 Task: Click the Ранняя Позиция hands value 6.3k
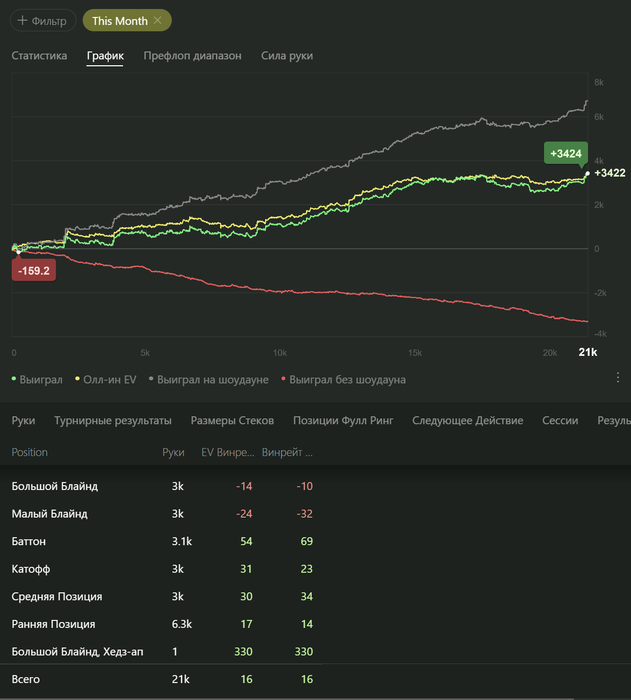pyautogui.click(x=182, y=624)
